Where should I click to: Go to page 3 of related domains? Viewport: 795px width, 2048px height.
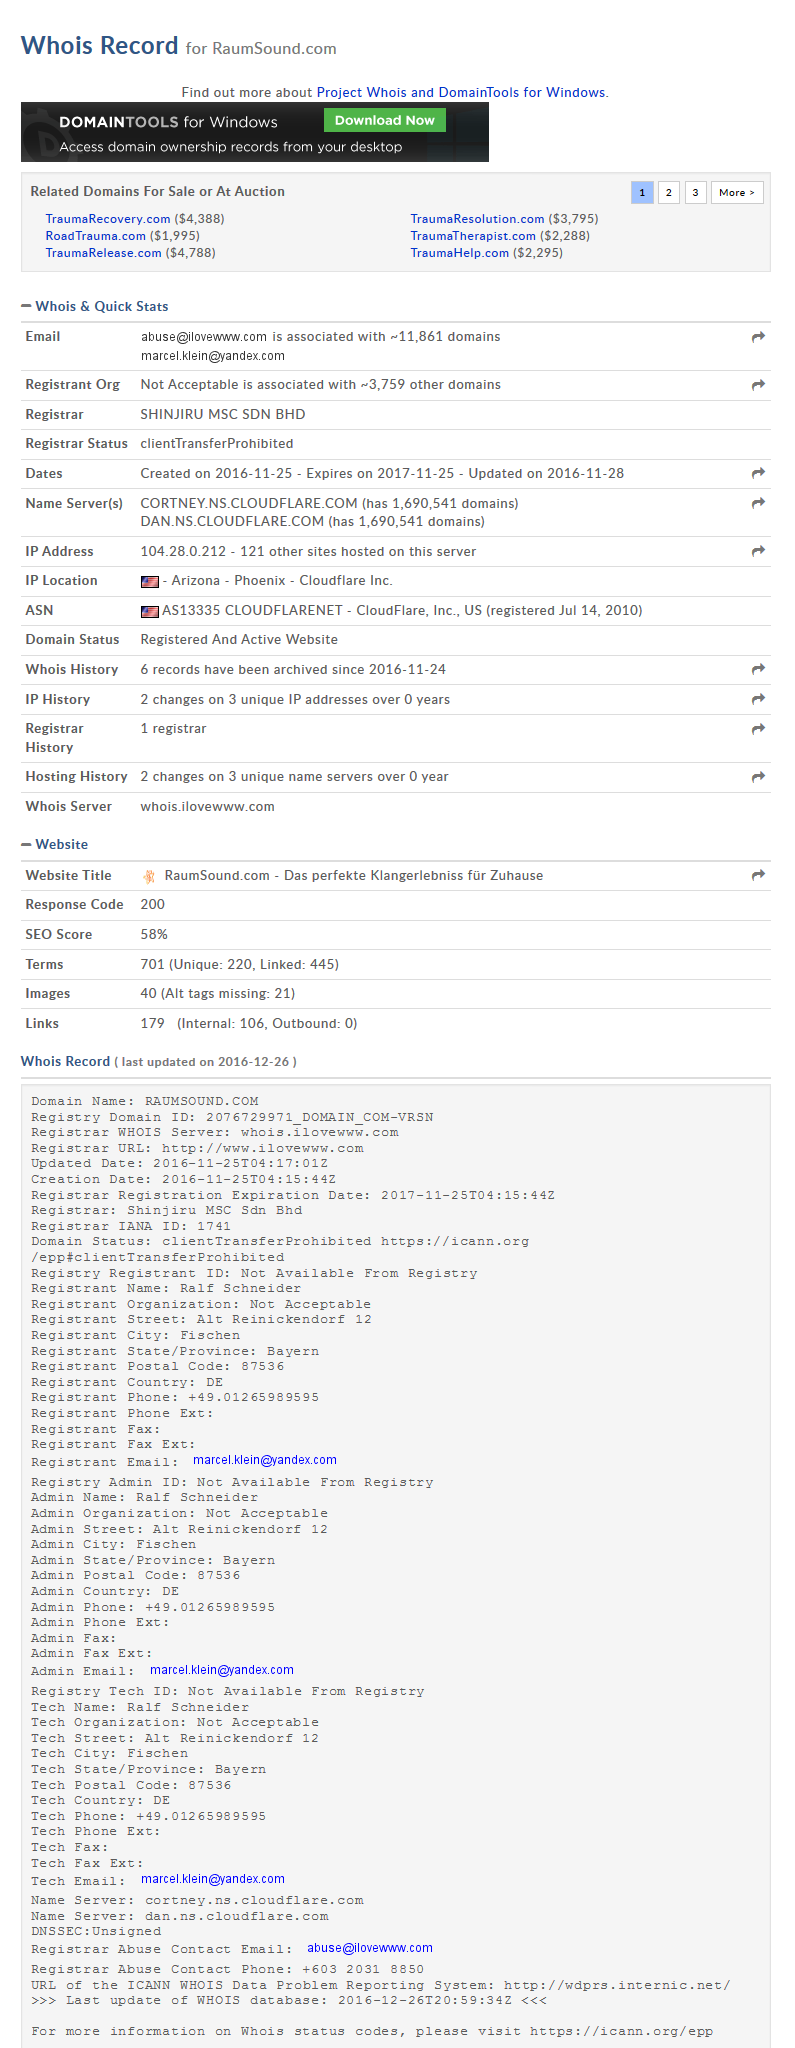point(695,192)
